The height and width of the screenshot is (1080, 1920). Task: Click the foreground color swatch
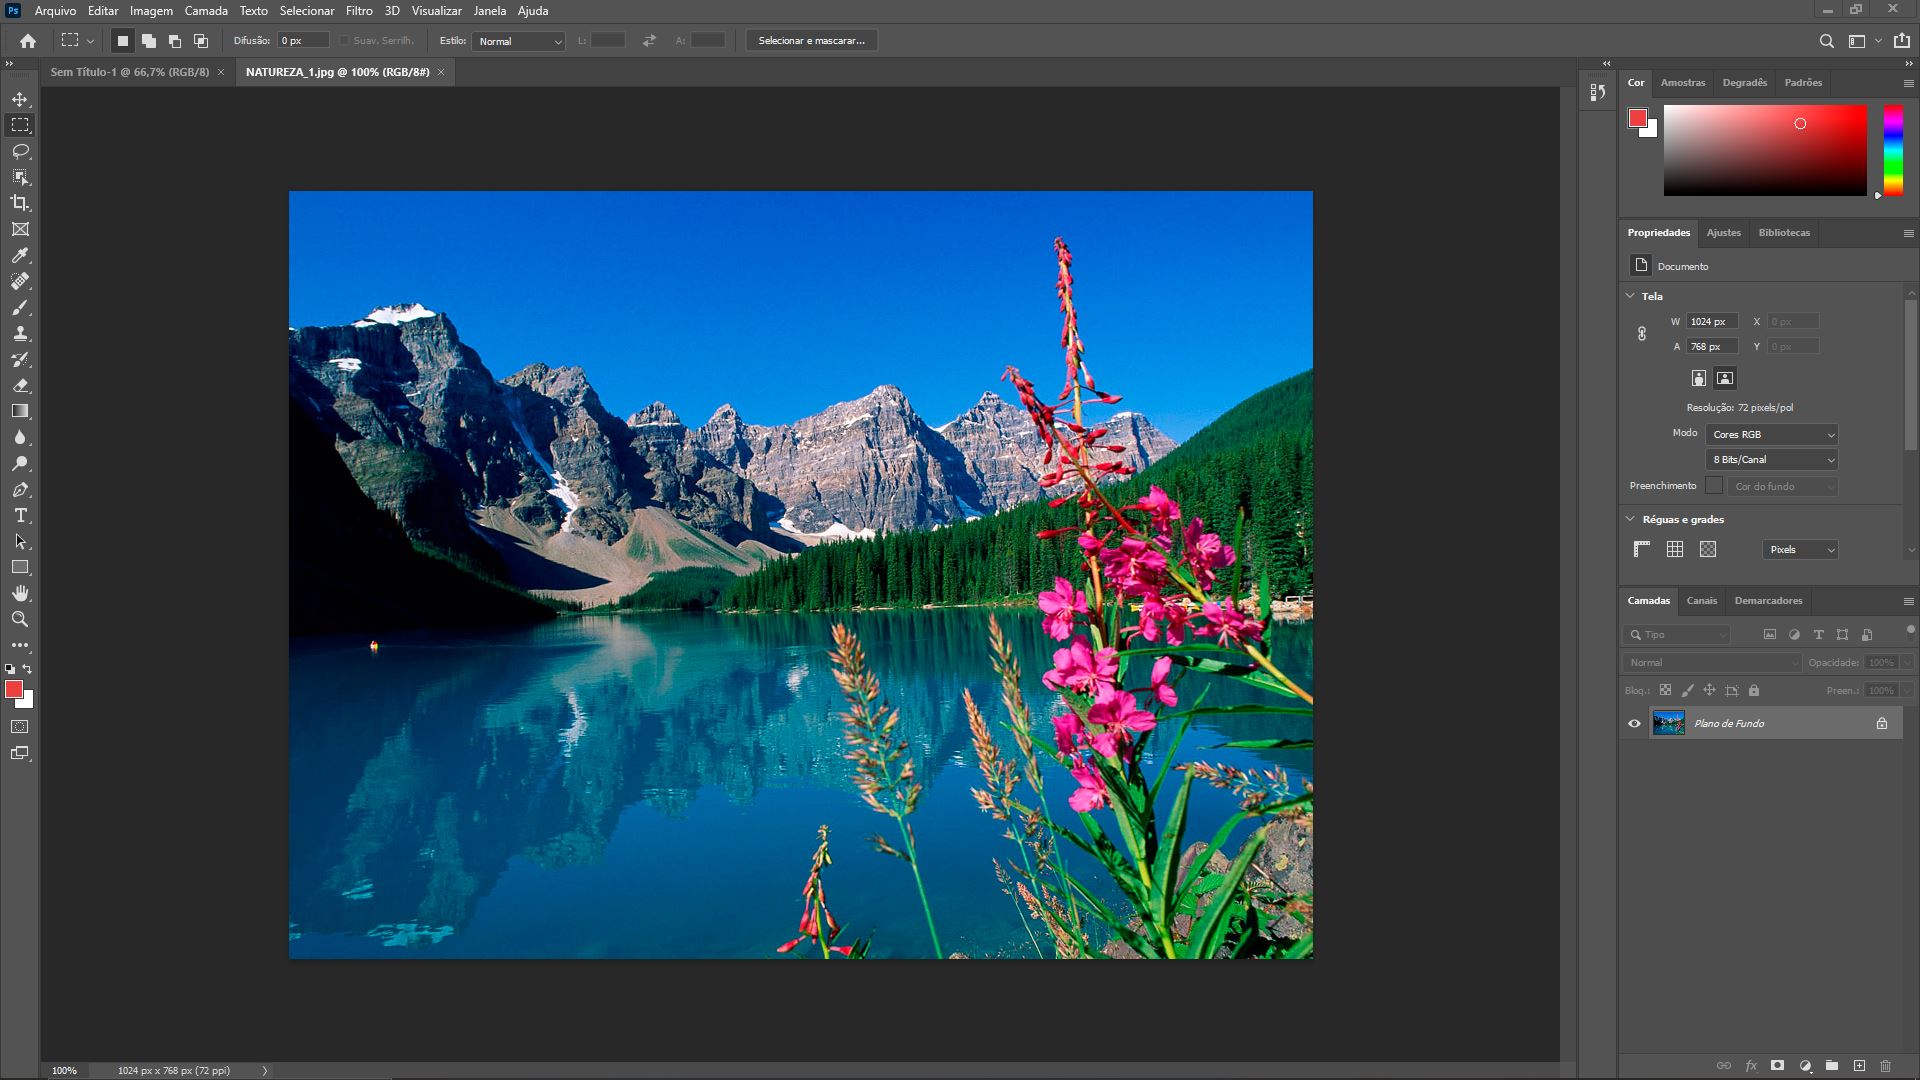point(14,688)
